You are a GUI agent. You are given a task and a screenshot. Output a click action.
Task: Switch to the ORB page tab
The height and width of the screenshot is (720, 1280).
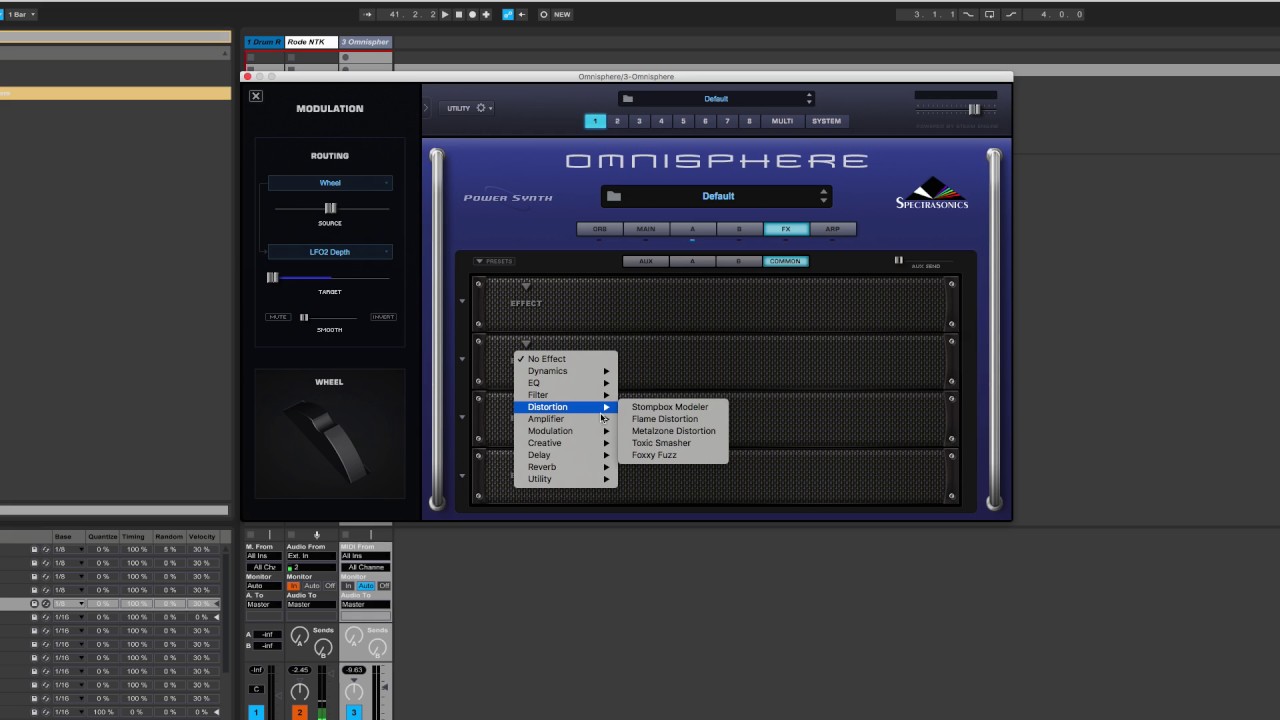[x=599, y=229]
